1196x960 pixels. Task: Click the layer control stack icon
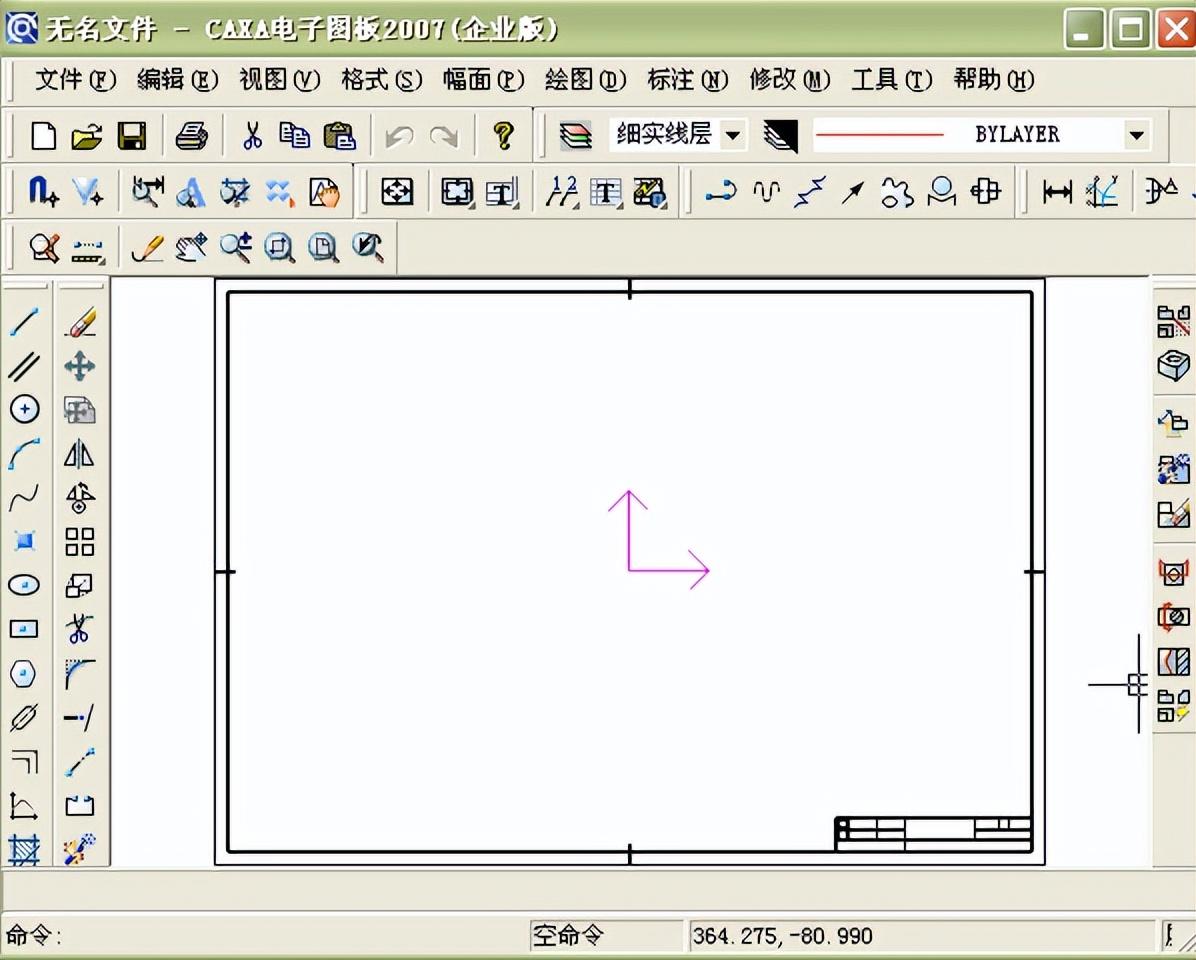[x=575, y=136]
